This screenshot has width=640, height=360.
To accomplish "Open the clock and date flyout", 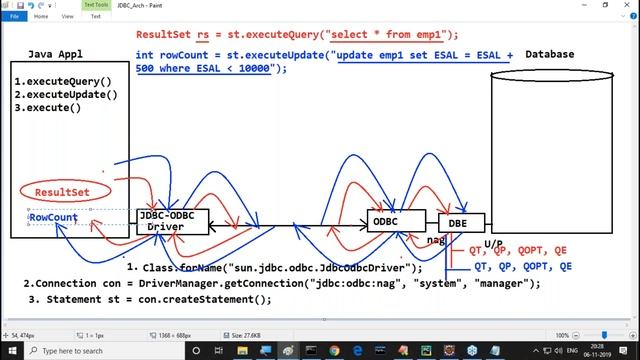I will tap(597, 351).
